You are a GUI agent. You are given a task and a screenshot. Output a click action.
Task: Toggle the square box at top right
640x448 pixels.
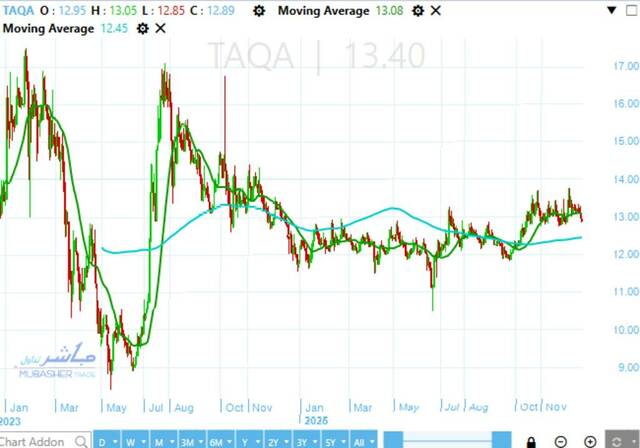pos(631,11)
